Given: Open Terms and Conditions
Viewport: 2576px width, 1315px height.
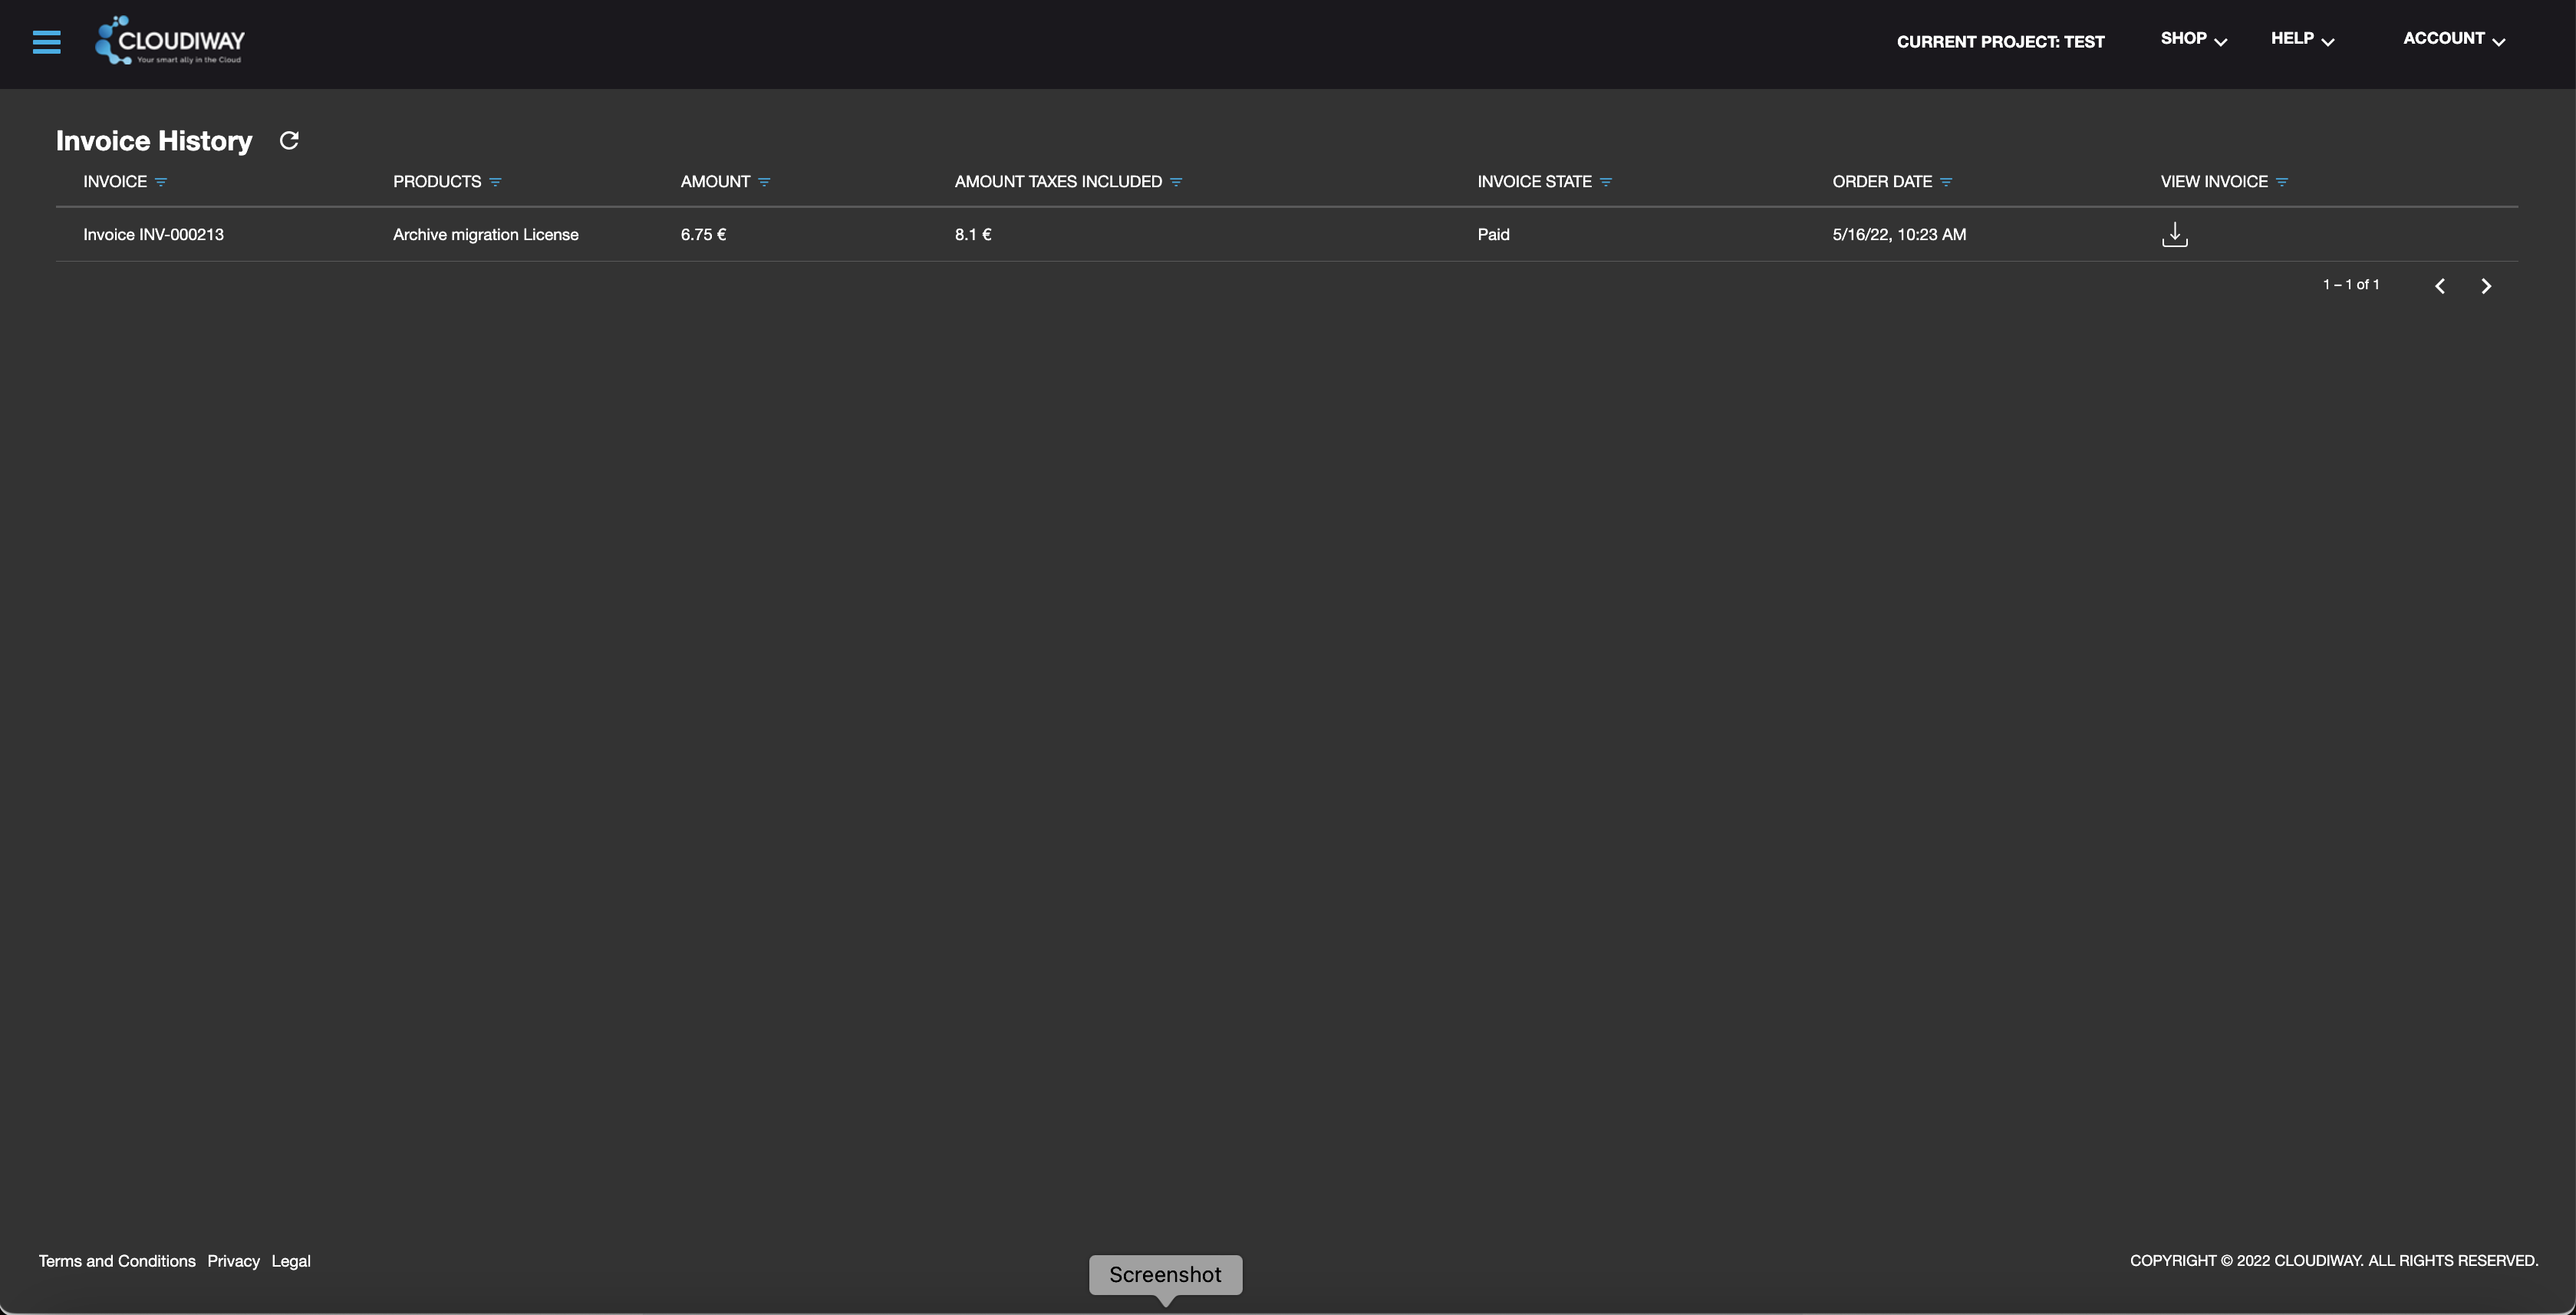Looking at the screenshot, I should [x=116, y=1261].
